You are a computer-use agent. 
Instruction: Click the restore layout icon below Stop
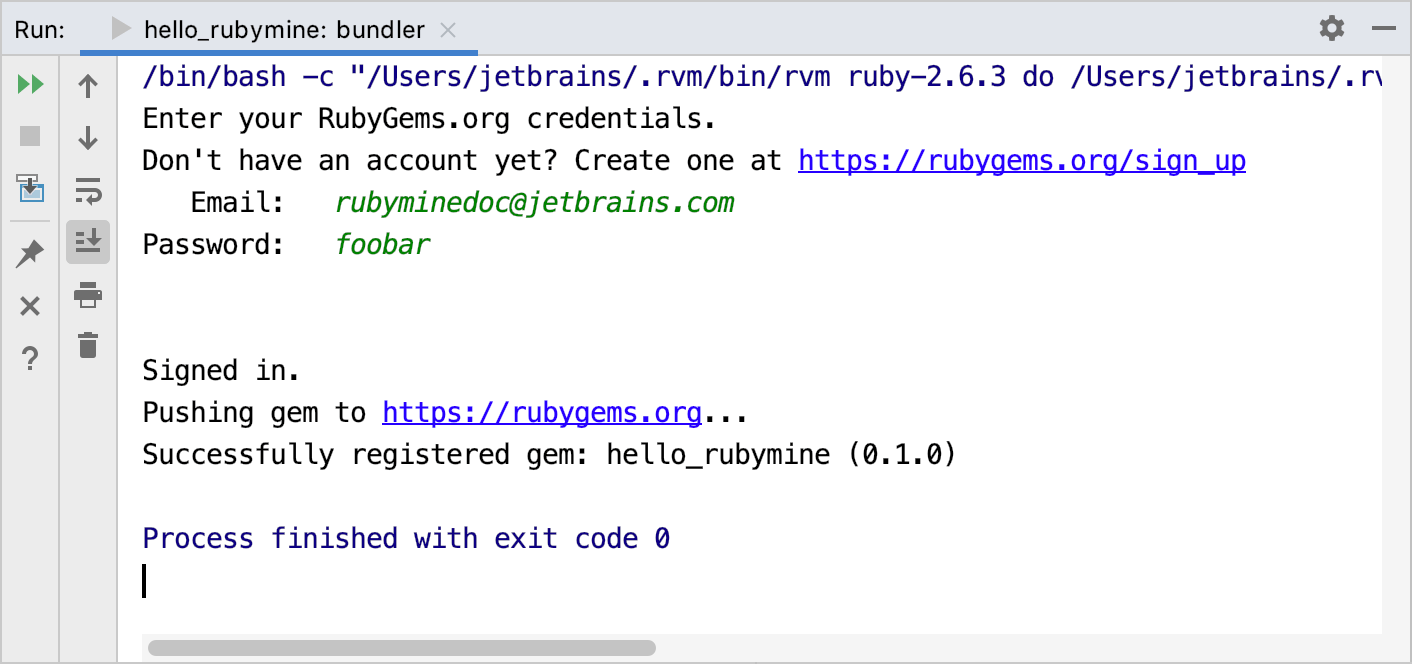click(x=30, y=190)
